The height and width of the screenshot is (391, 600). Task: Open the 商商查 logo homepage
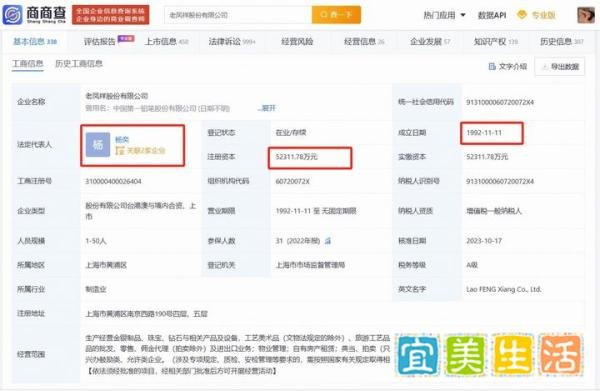point(34,15)
